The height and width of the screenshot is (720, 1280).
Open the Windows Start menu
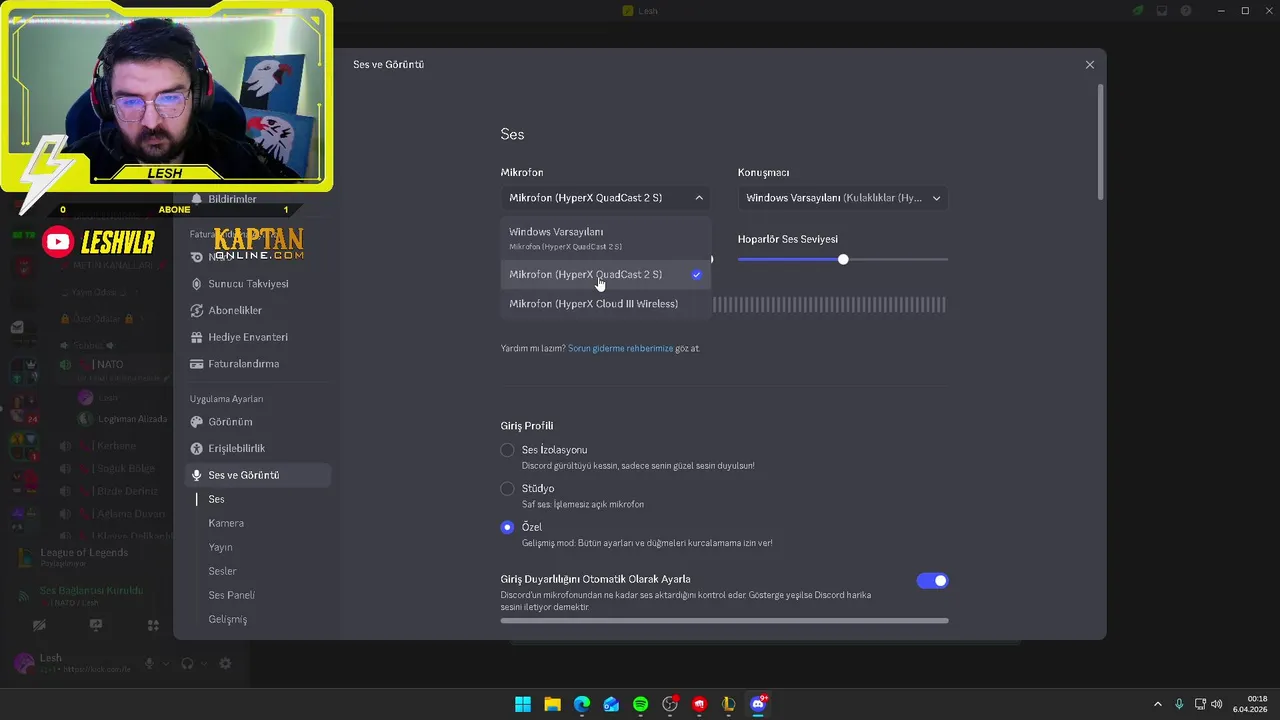coord(523,704)
